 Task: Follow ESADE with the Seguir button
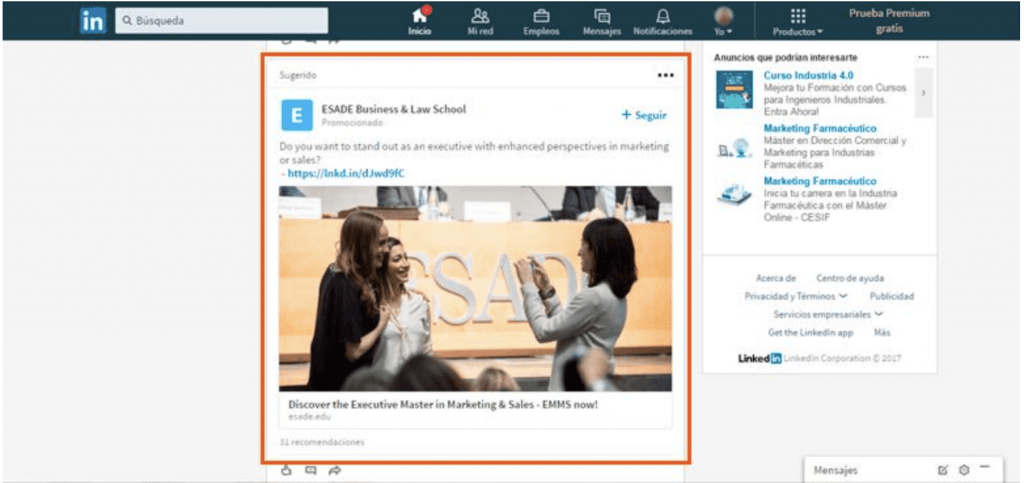pos(644,115)
